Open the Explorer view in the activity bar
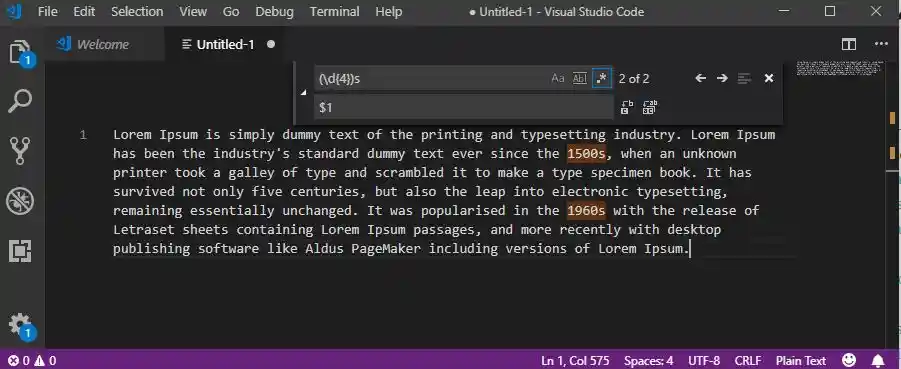901x369 pixels. tap(21, 53)
